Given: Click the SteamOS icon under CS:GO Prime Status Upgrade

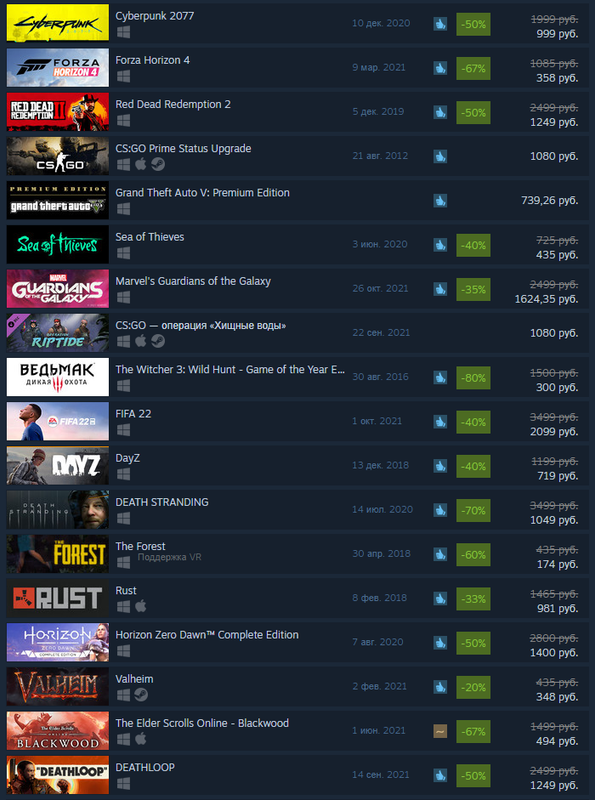Looking at the screenshot, I should 158,164.
